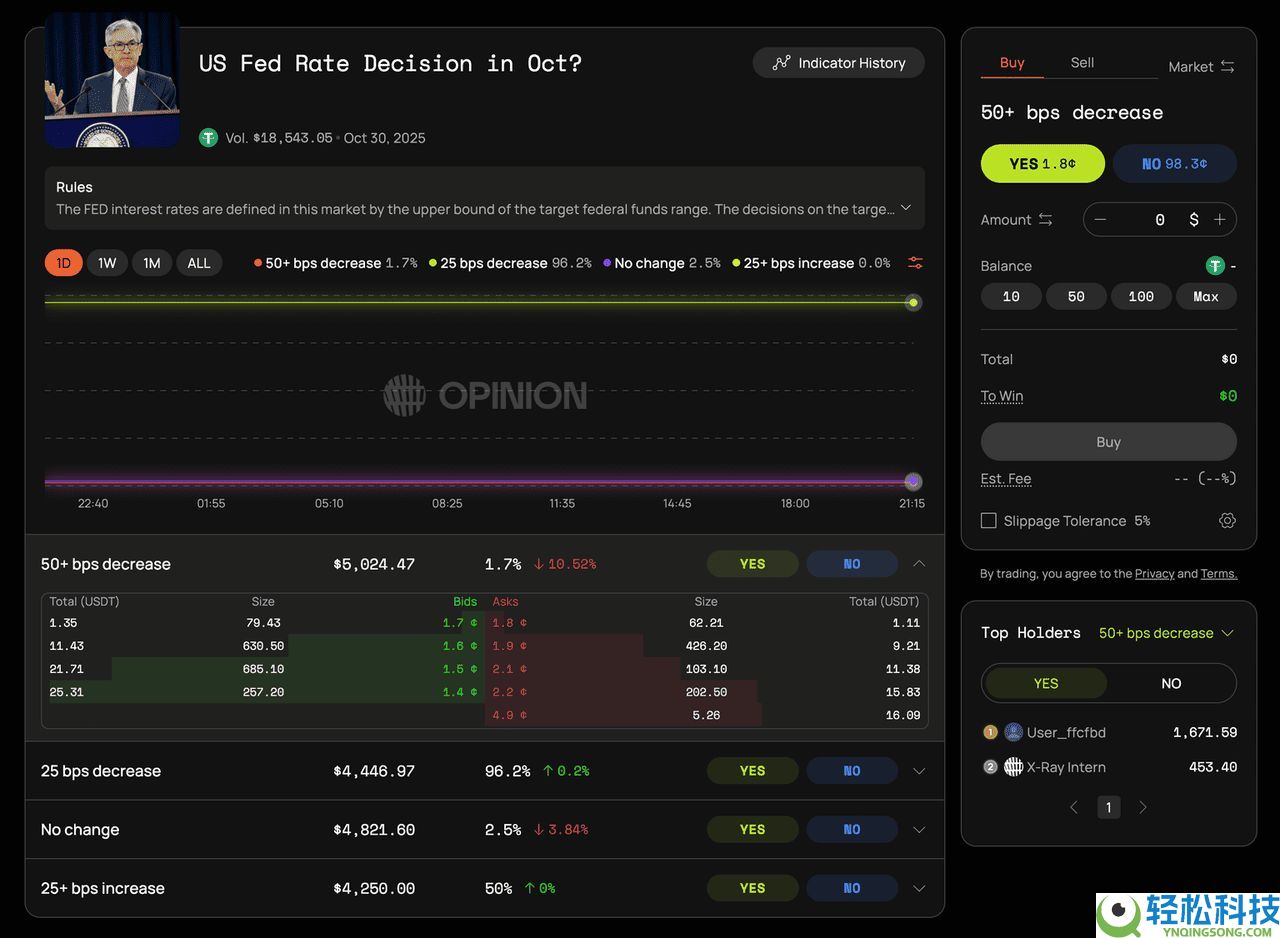The height and width of the screenshot is (938, 1280).
Task: Click the Market order type switch icon
Action: [1227, 67]
